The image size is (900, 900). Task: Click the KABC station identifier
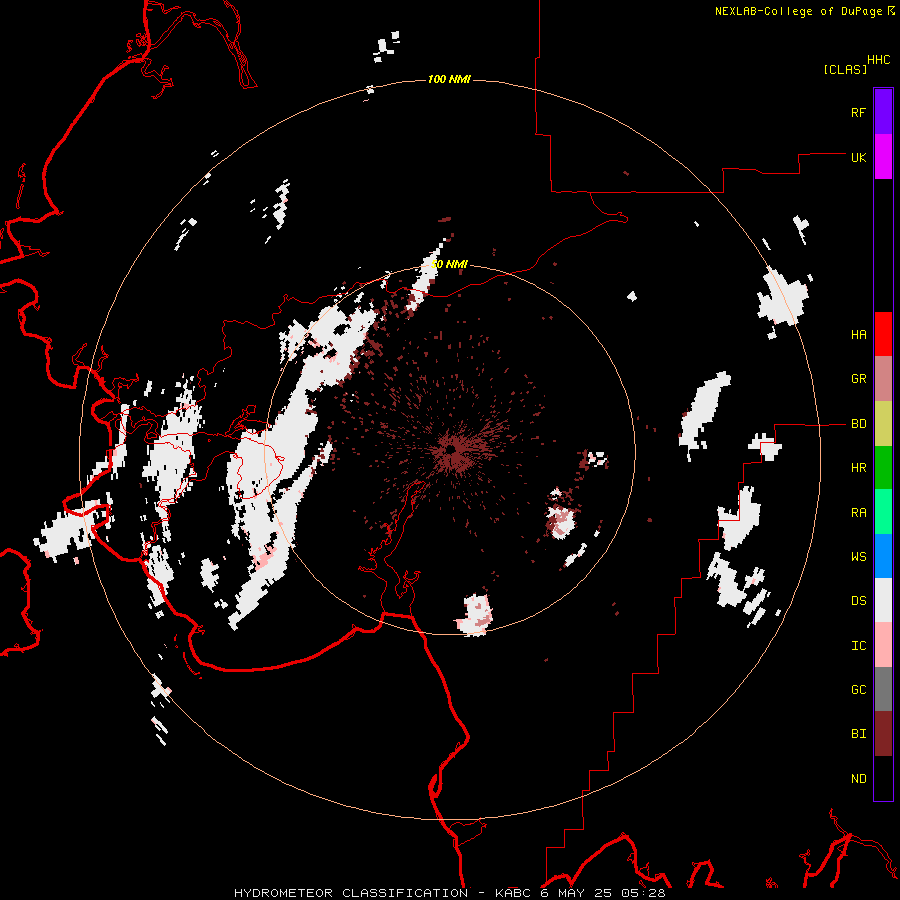pos(513,893)
